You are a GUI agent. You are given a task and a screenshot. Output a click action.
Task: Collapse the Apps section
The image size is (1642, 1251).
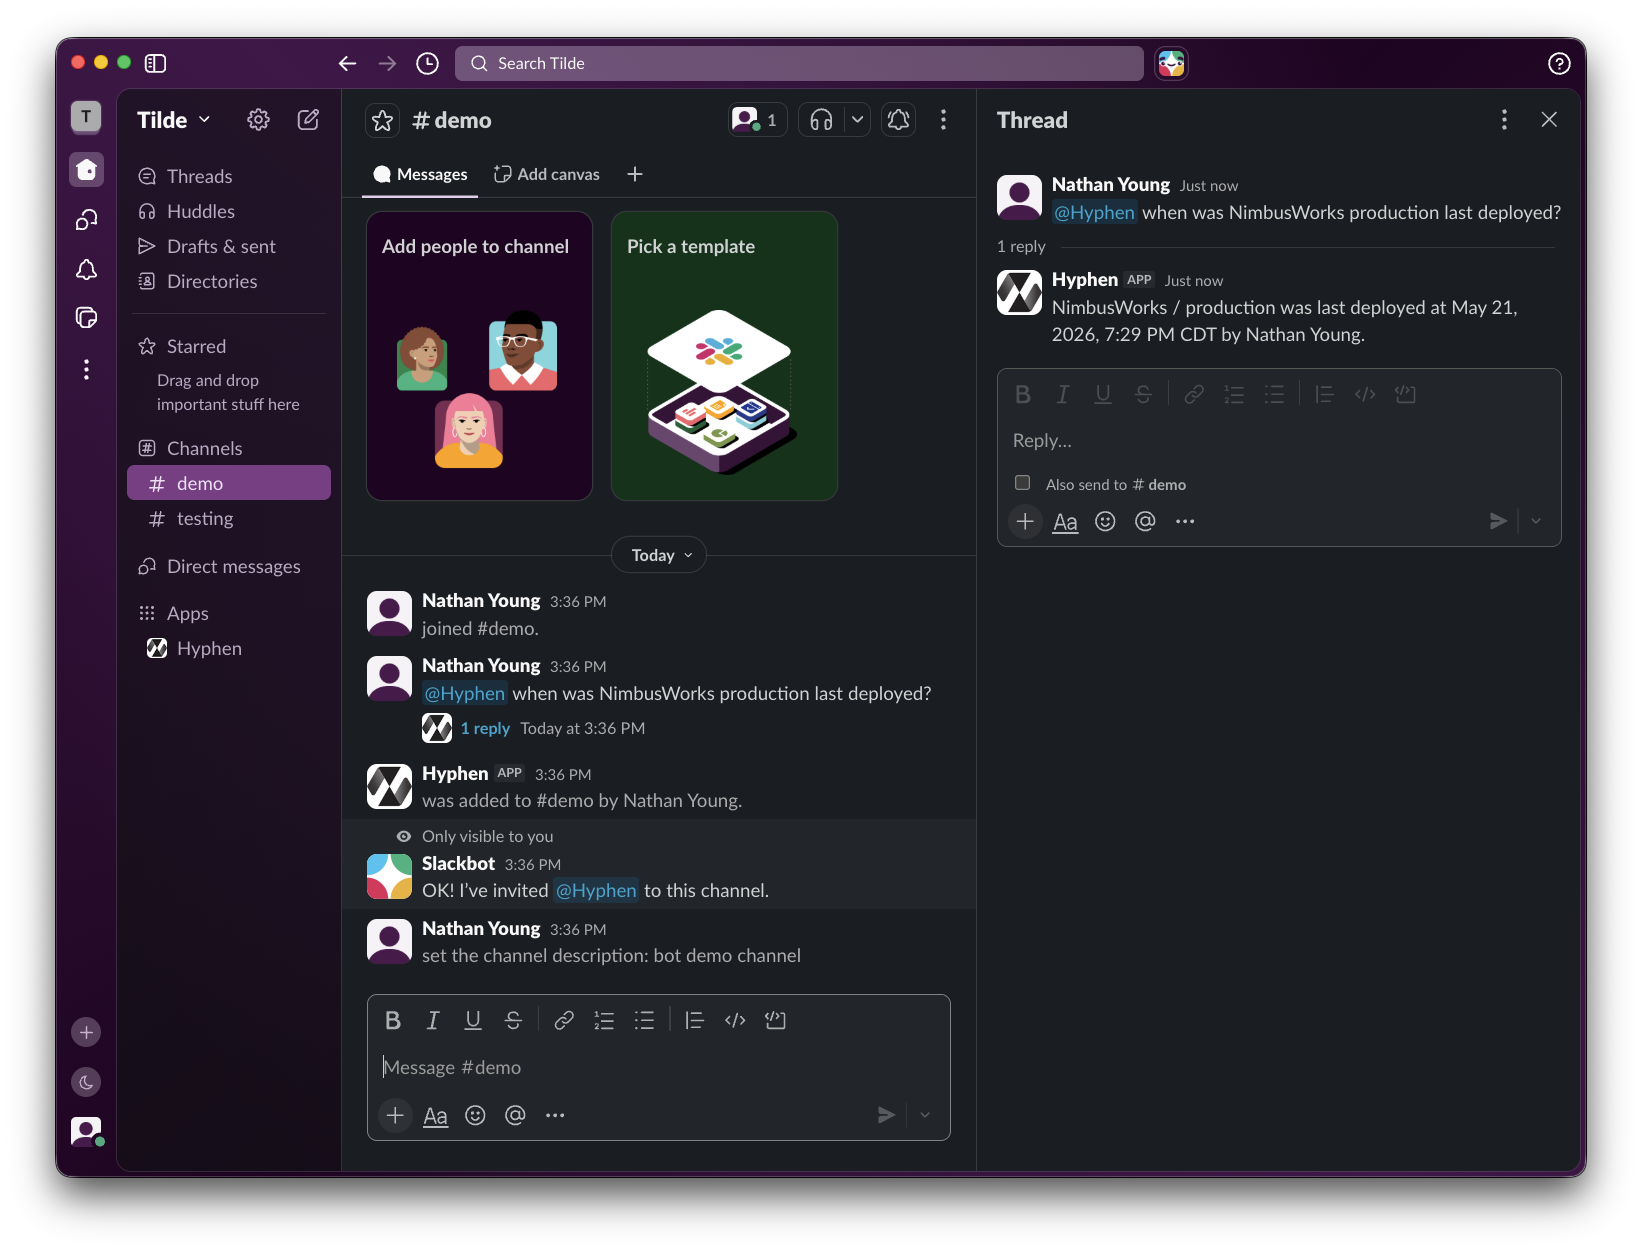187,613
